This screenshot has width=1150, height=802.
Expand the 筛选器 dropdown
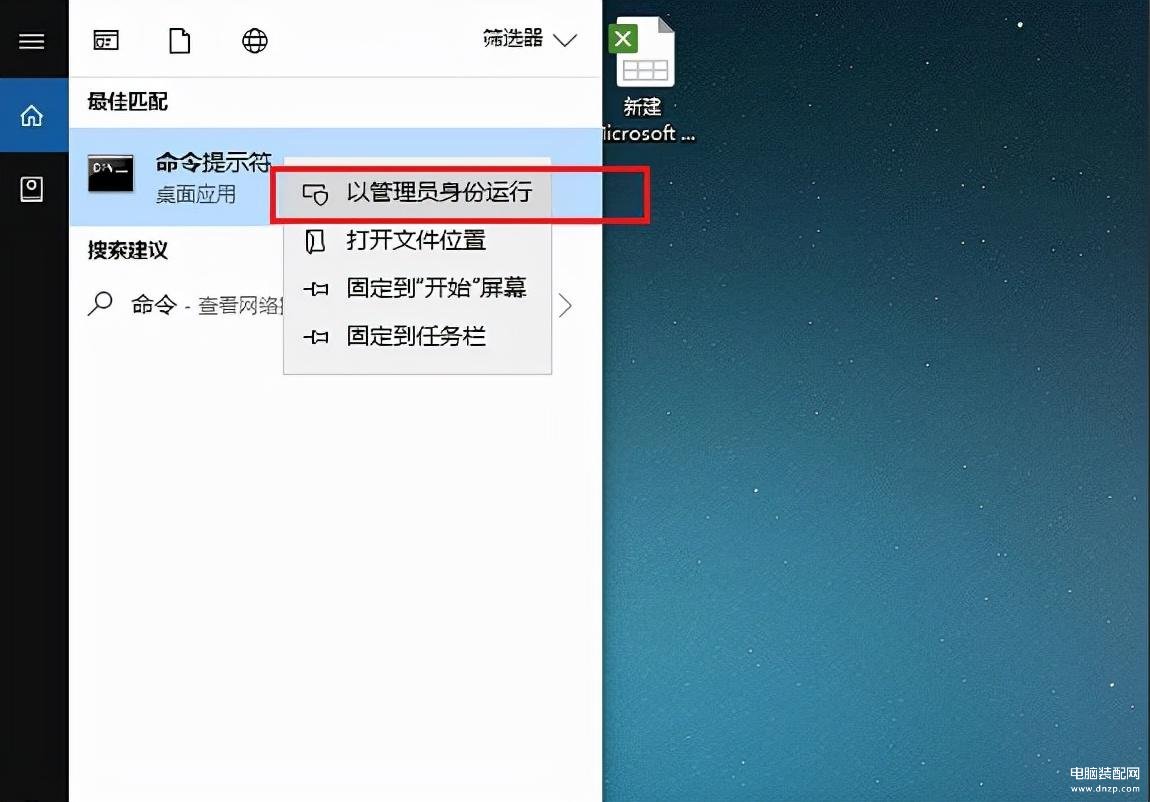530,38
